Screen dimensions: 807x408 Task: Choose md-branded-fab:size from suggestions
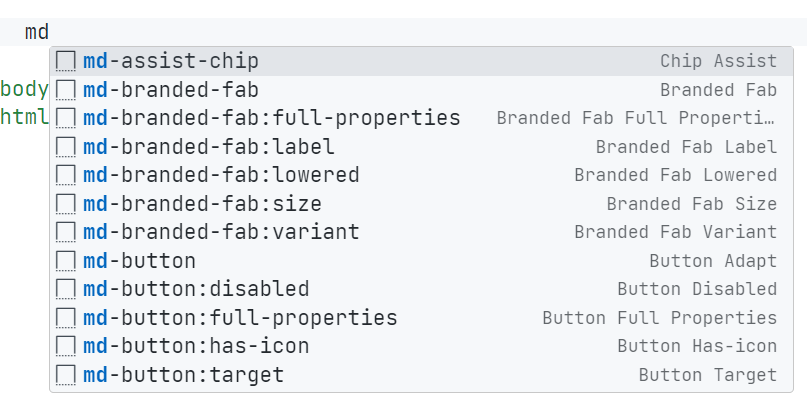202,204
